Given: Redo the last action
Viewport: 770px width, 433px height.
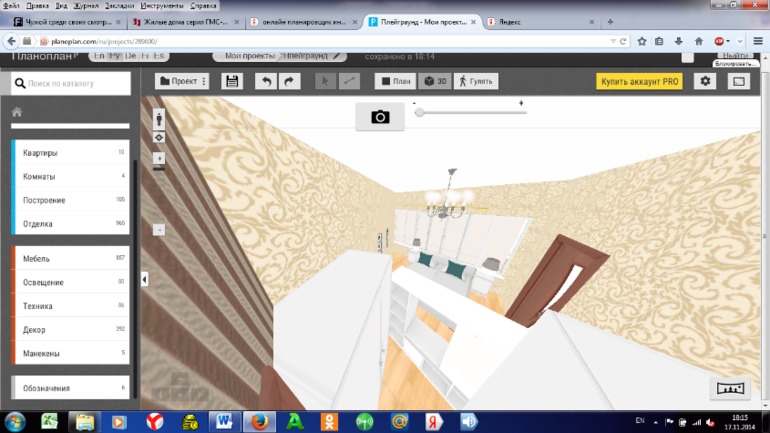Looking at the screenshot, I should click(x=289, y=81).
